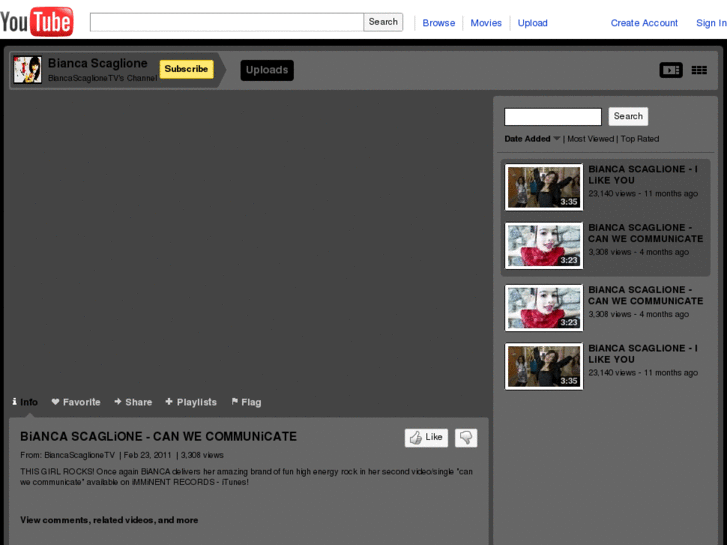This screenshot has width=727, height=545.
Task: Open the YouTube logo home link
Action: [37, 21]
